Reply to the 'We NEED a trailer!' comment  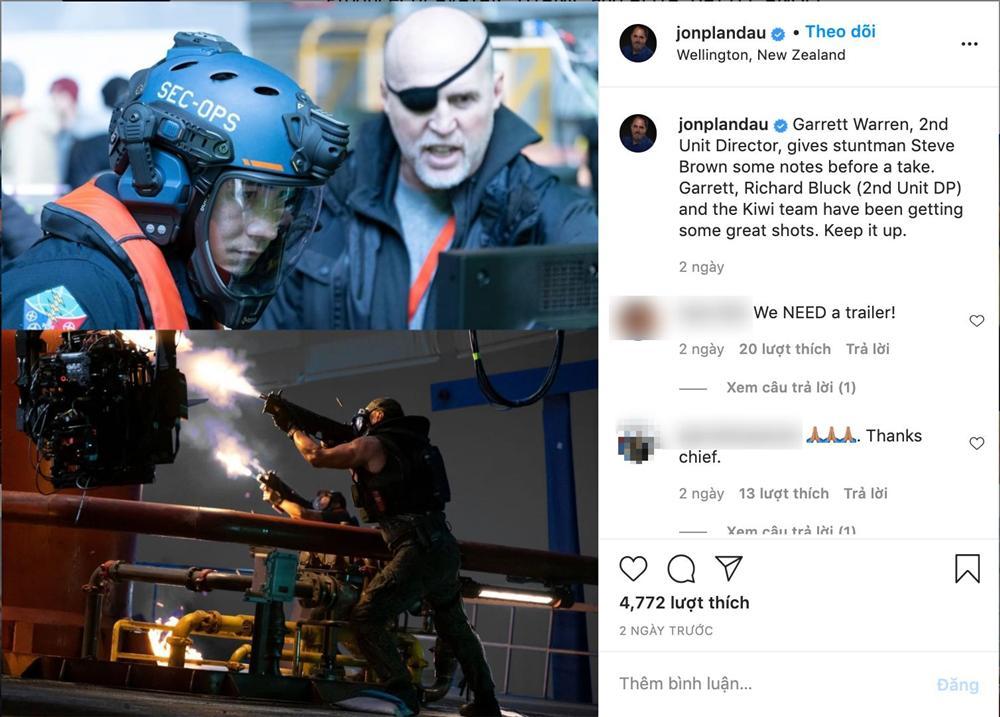pyautogui.click(x=867, y=349)
